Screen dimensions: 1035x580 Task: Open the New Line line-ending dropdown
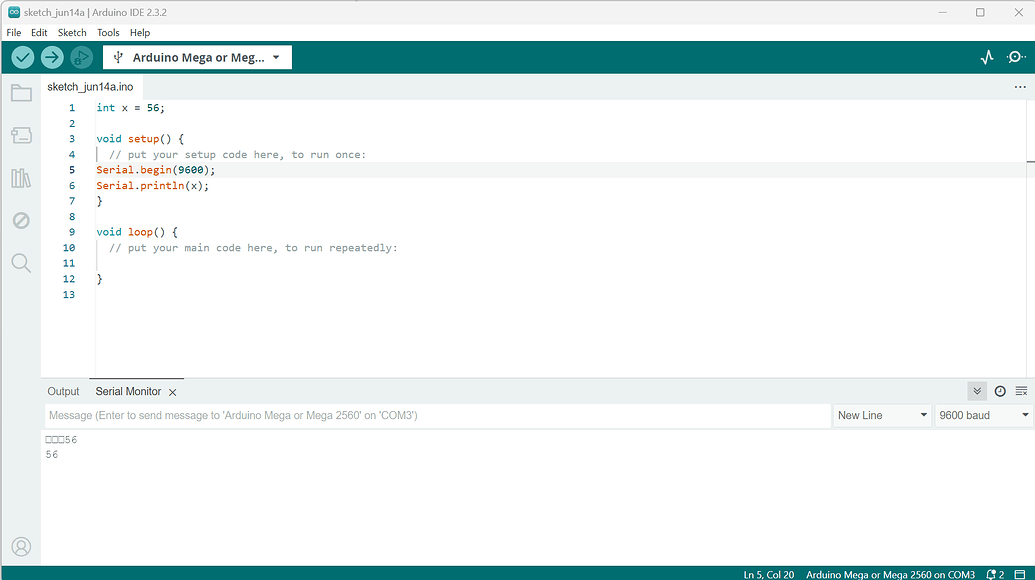881,415
